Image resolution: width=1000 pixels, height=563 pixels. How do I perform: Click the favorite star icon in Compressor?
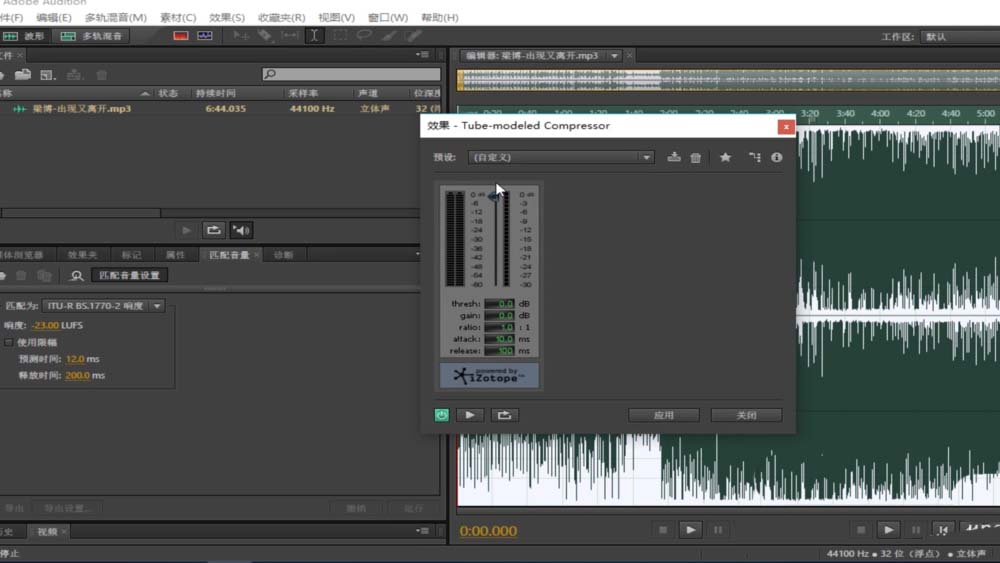tap(725, 157)
